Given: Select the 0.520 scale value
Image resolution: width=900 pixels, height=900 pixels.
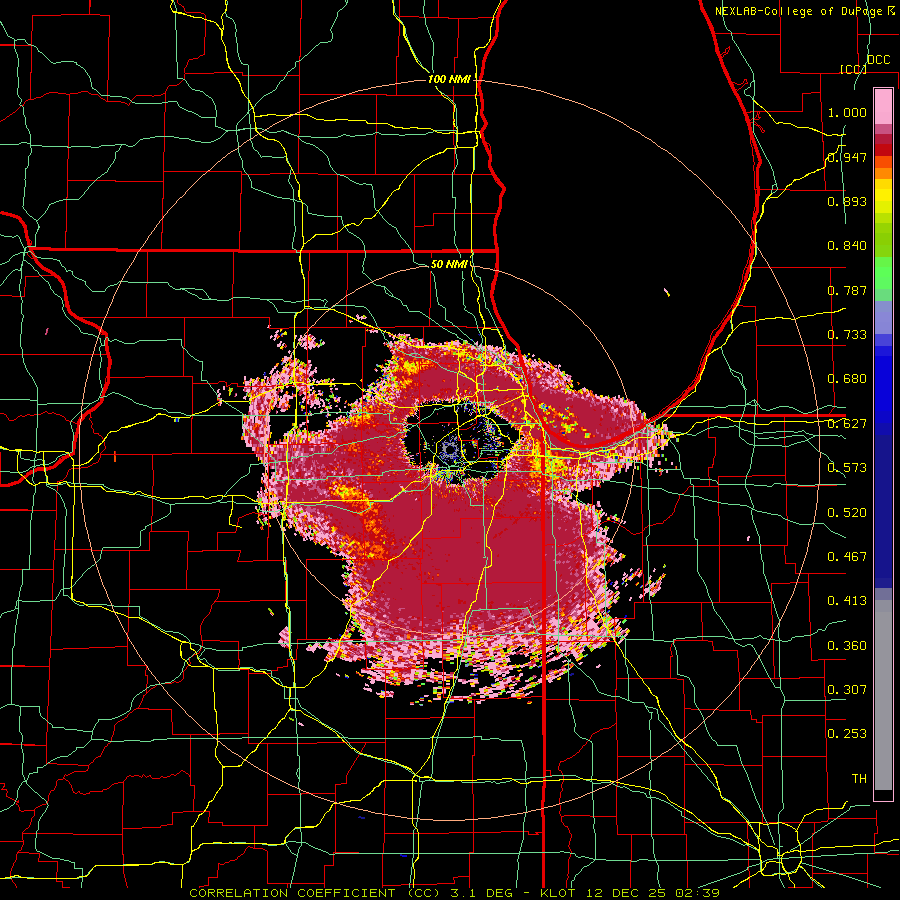Looking at the screenshot, I should point(847,513).
